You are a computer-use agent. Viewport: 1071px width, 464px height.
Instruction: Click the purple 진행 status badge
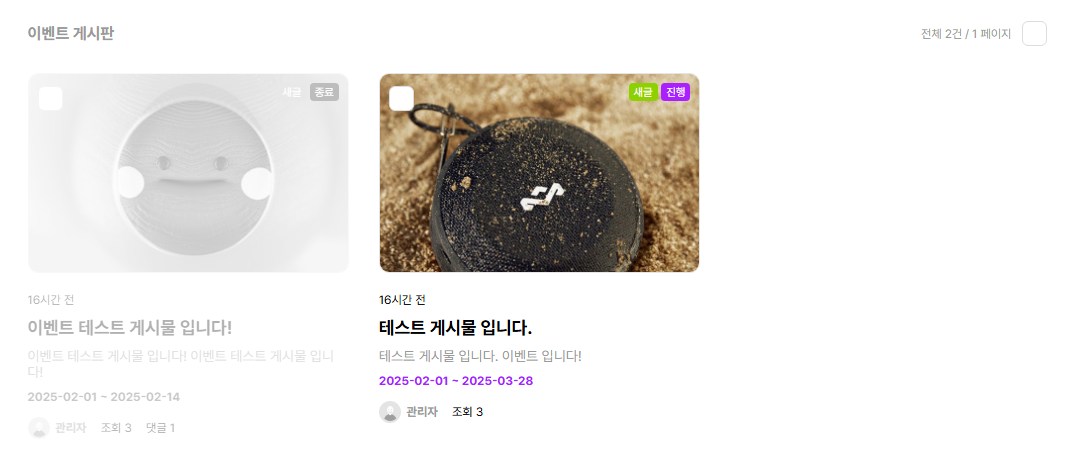(676, 92)
